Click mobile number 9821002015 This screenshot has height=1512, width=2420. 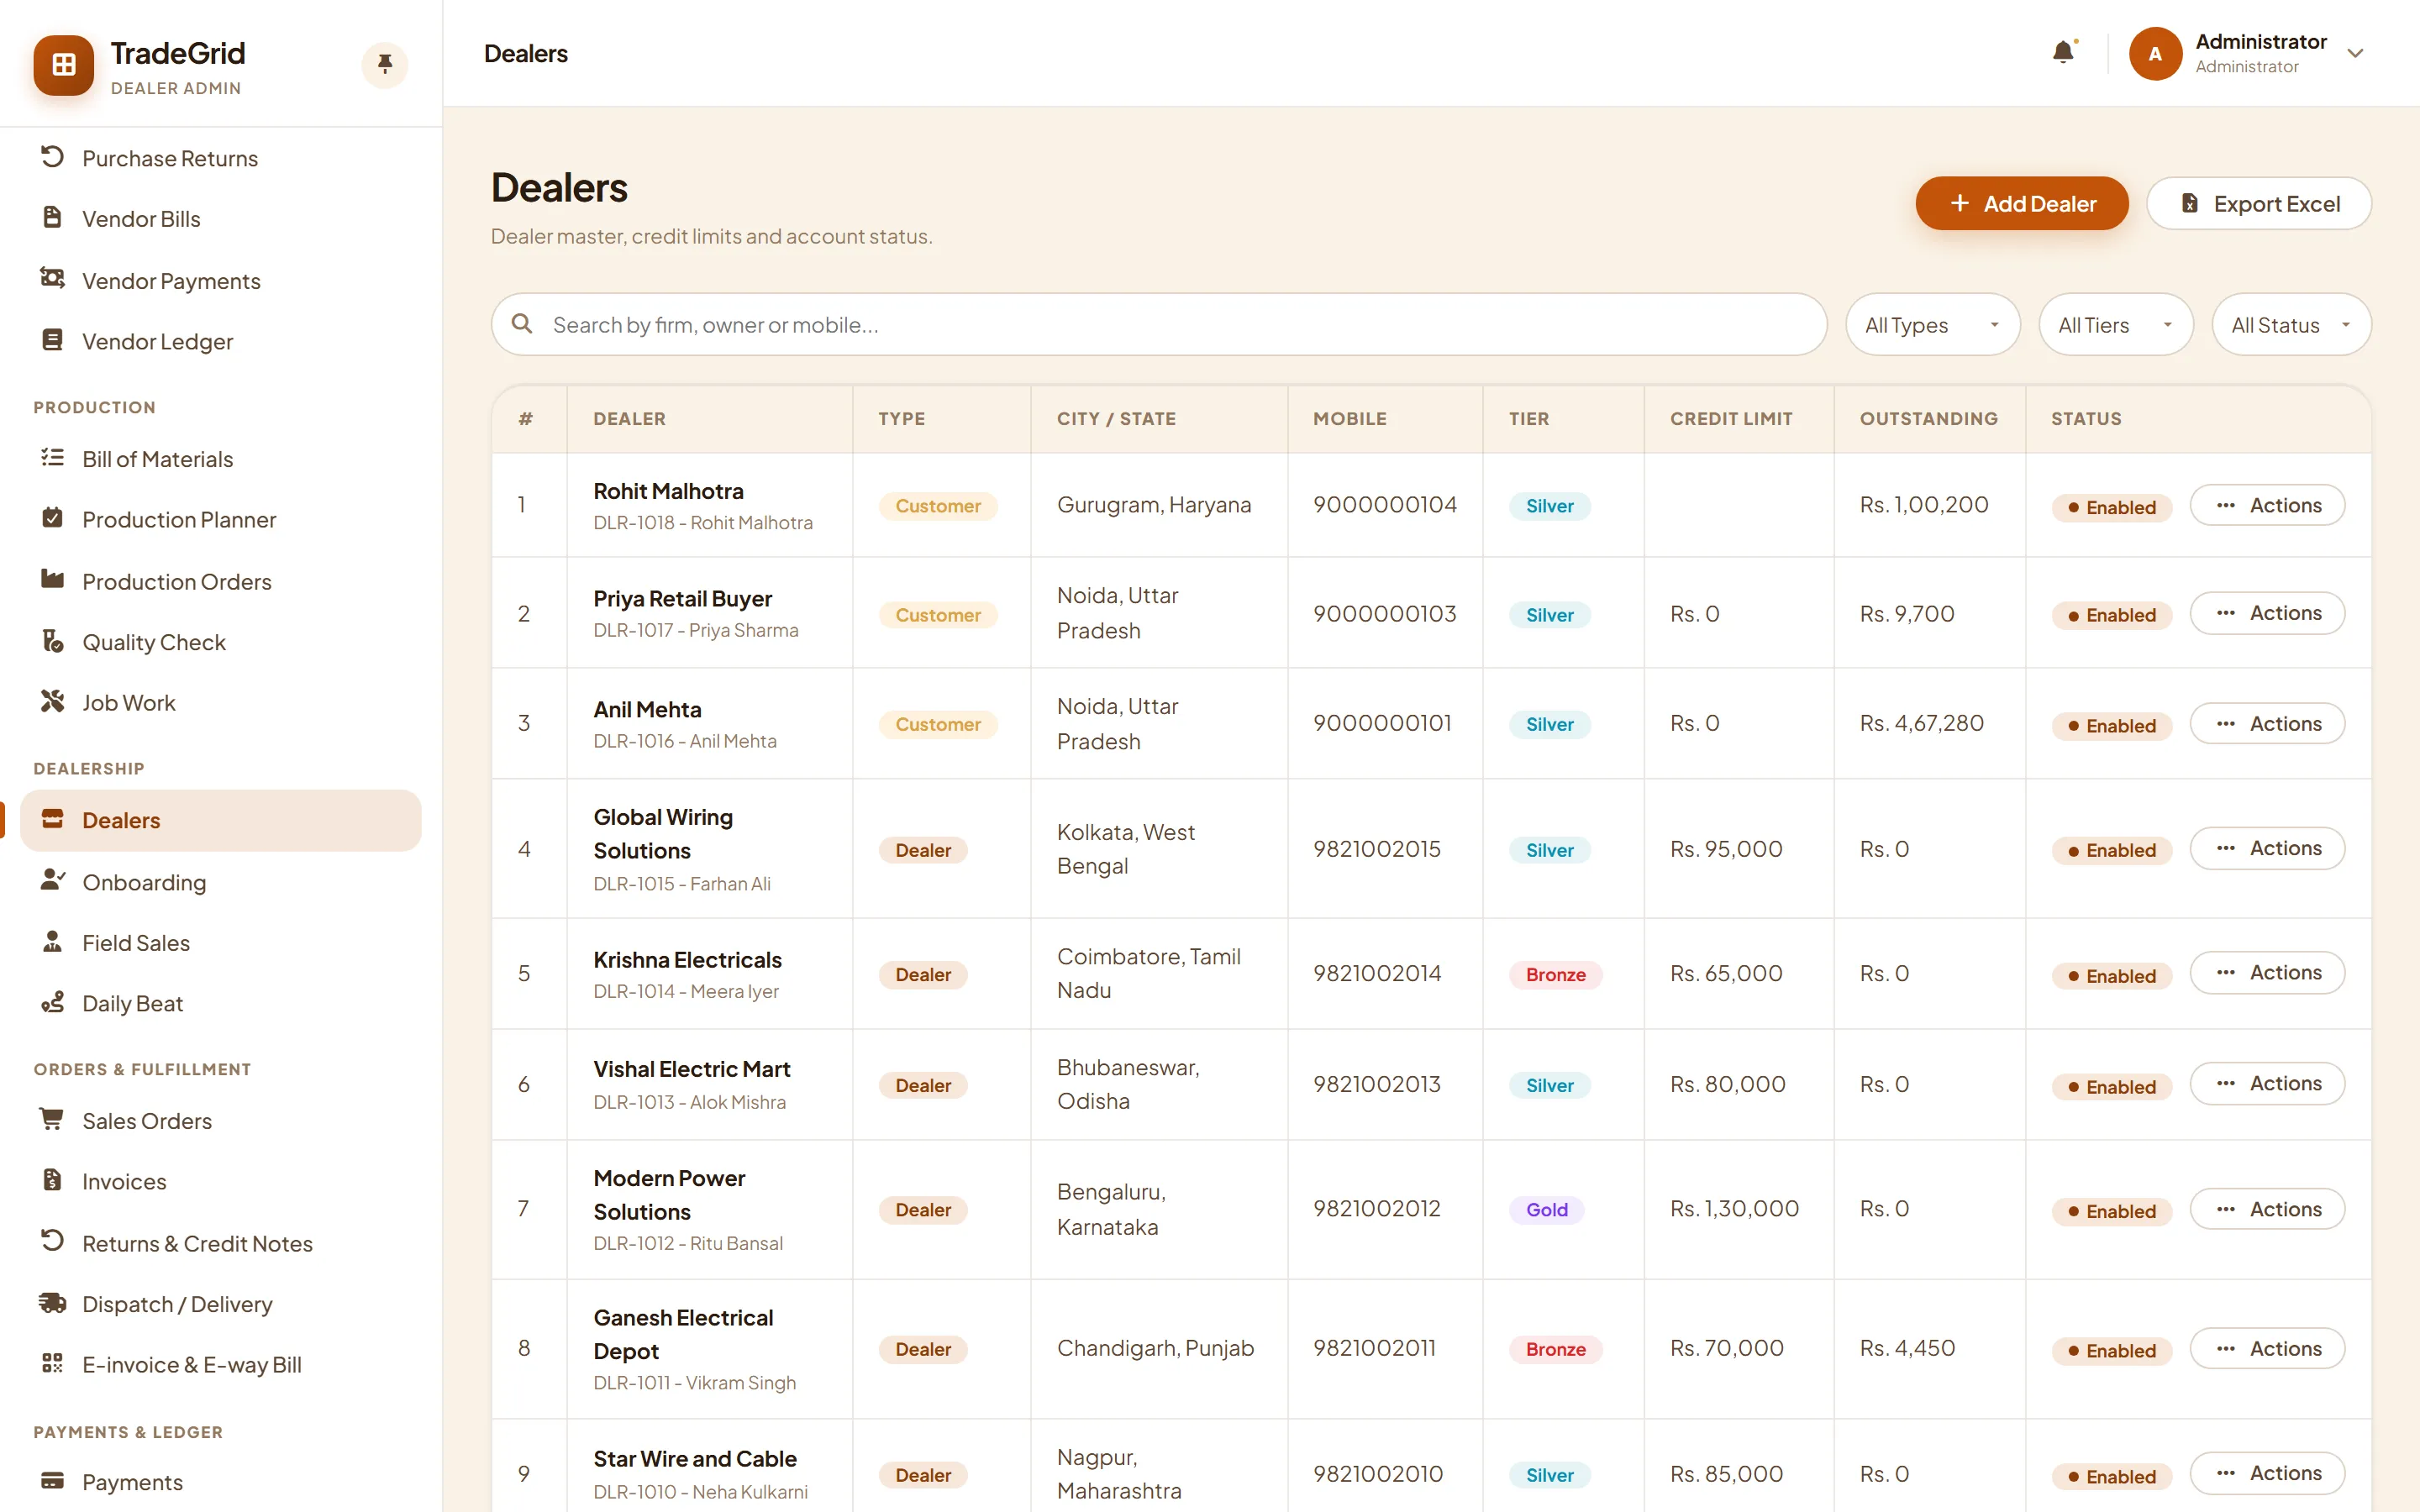[x=1377, y=849]
